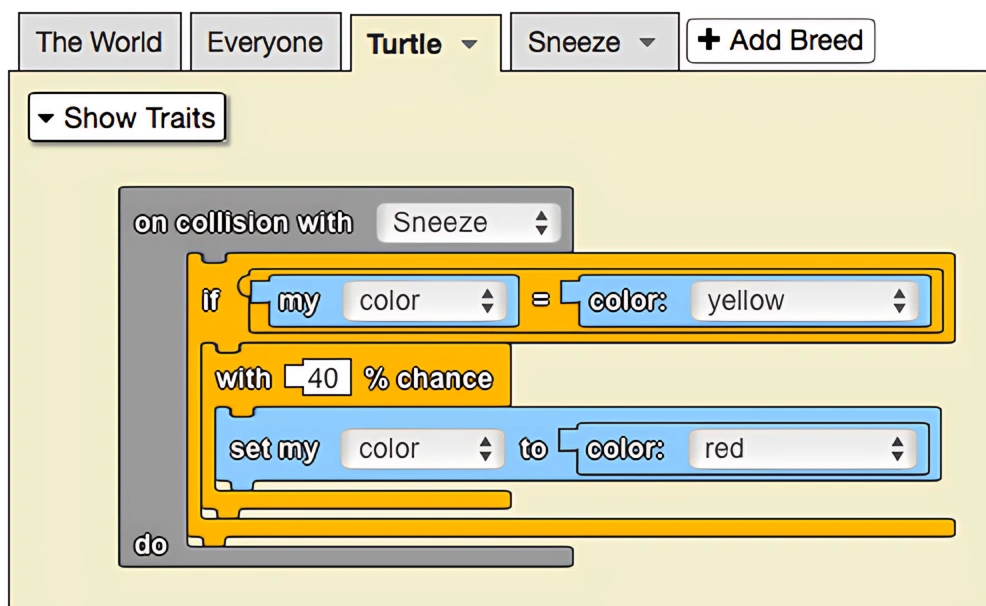Open the trait dropdown in the set my block
Viewport: 986px width, 606px height.
[x=426, y=450]
